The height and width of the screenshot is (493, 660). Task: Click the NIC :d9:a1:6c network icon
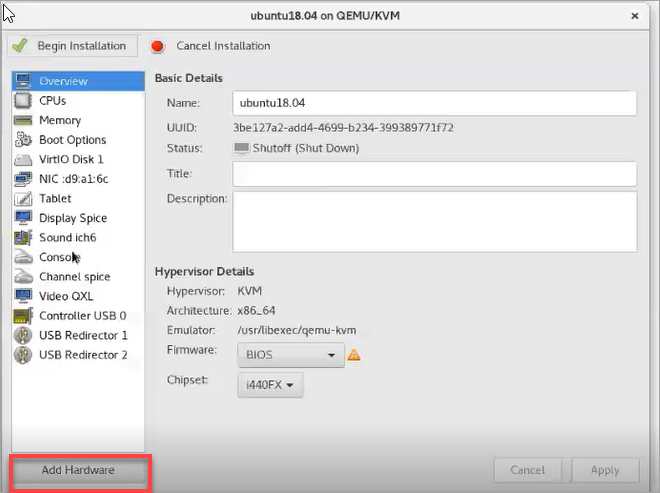23,179
